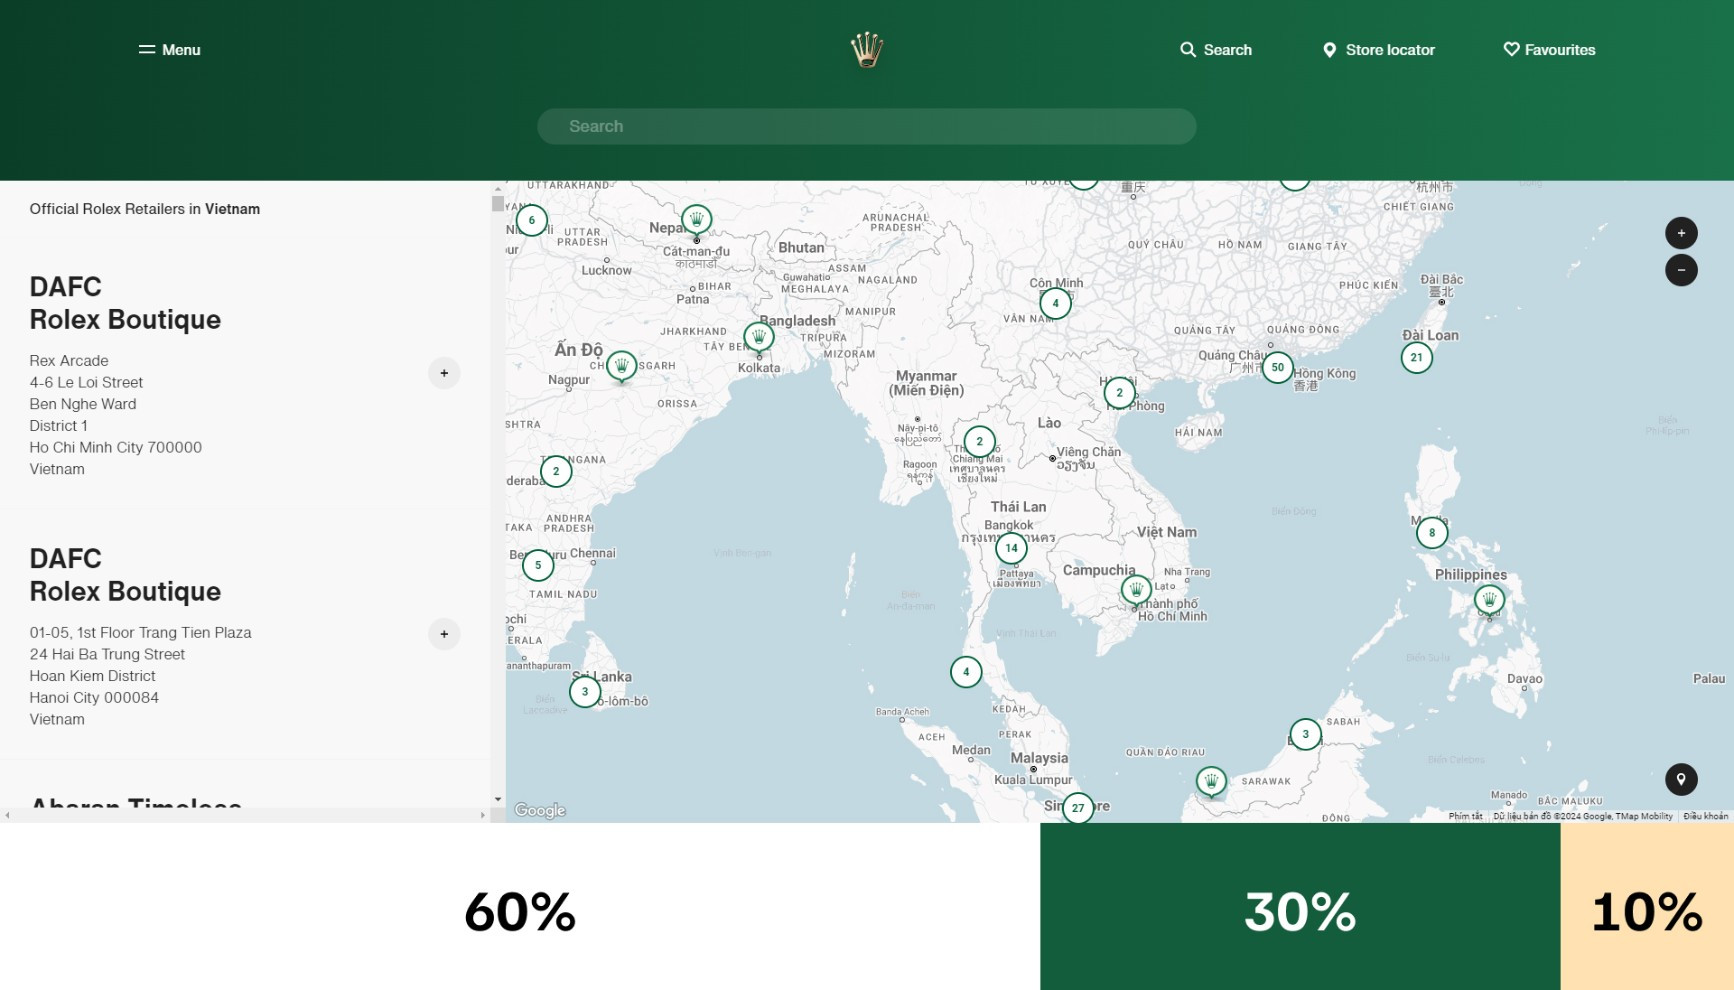The width and height of the screenshot is (1734, 990).
Task: Open the cluster of 3 in Sri Lanka
Action: tap(585, 691)
